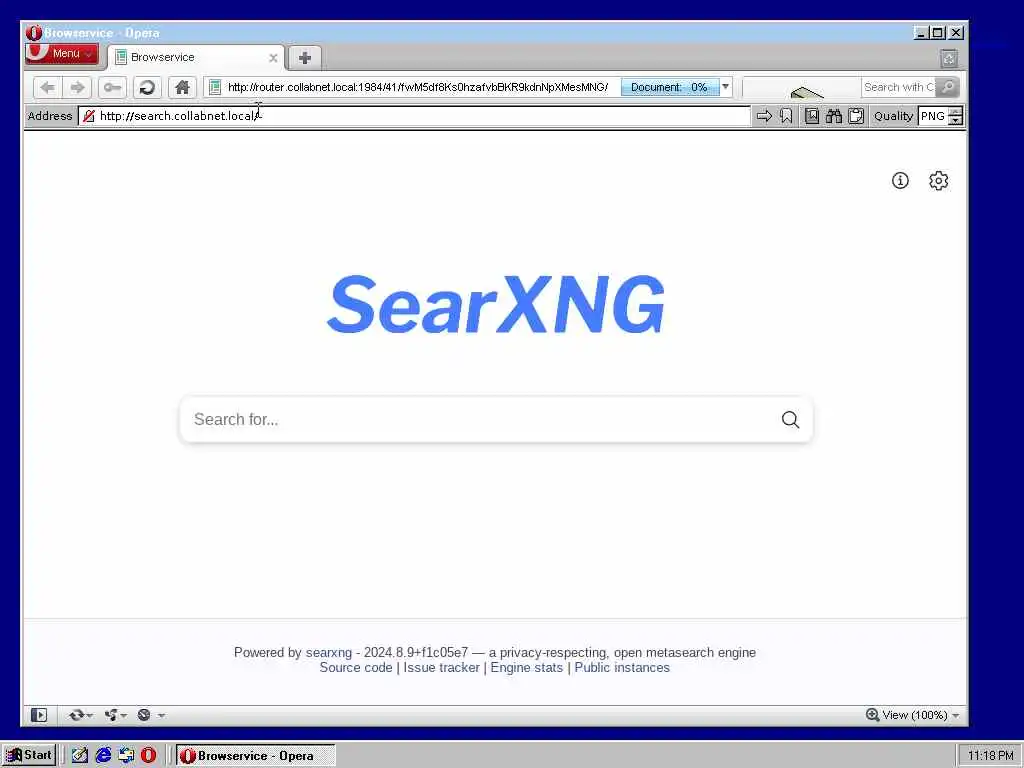Image resolution: width=1024 pixels, height=768 pixels.
Task: Launch Internet Explorer from quick launch
Action: click(x=103, y=756)
